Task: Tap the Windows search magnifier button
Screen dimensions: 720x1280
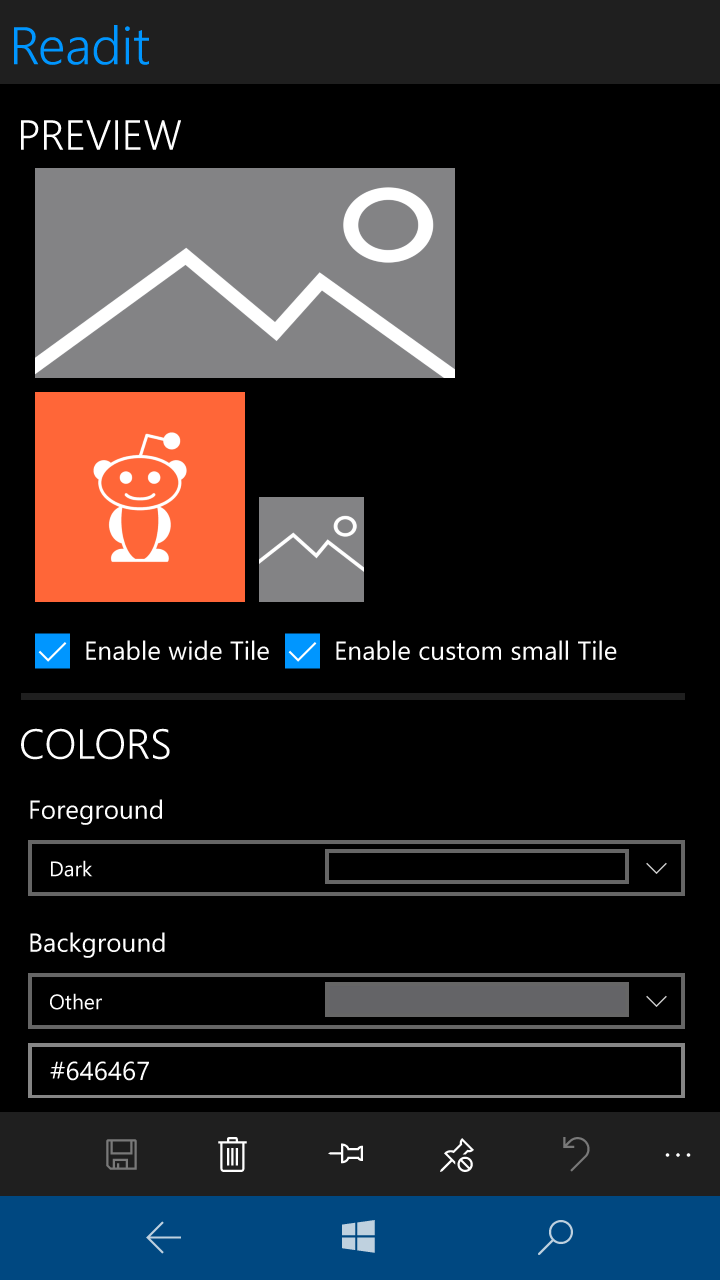Action: (555, 1237)
